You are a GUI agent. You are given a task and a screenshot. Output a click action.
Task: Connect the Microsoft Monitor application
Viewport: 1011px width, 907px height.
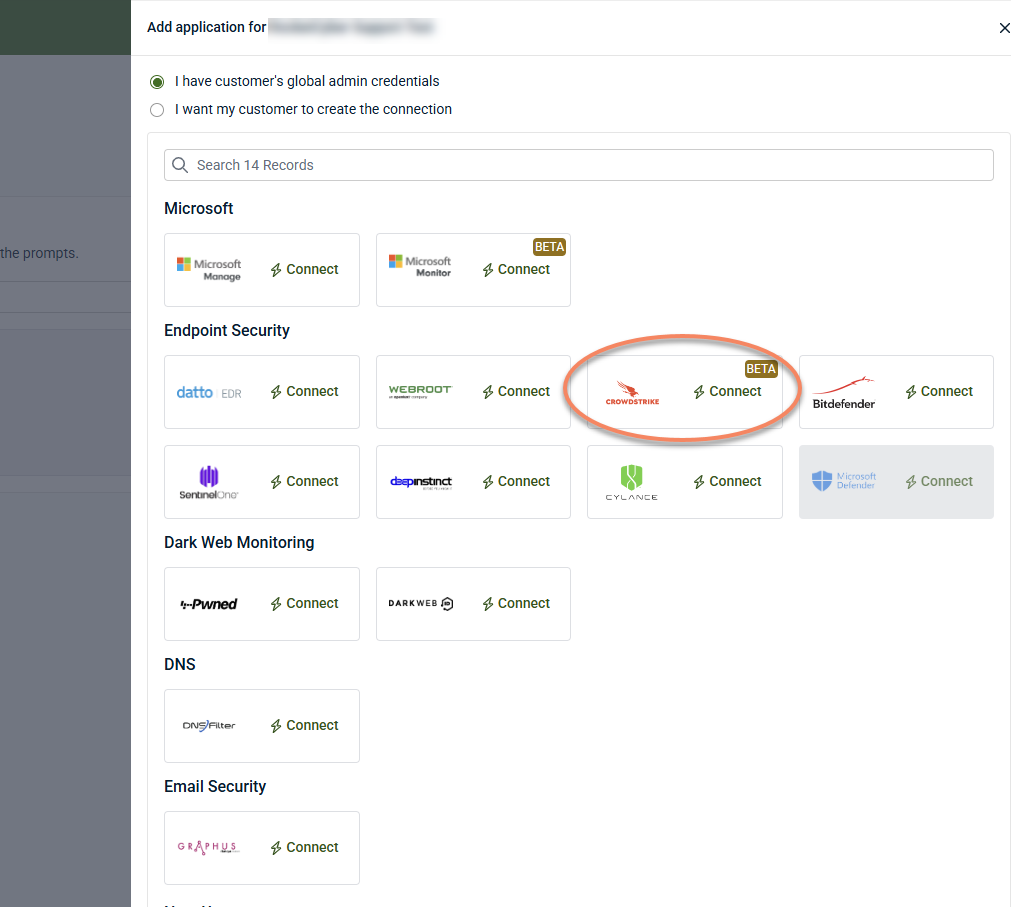516,269
